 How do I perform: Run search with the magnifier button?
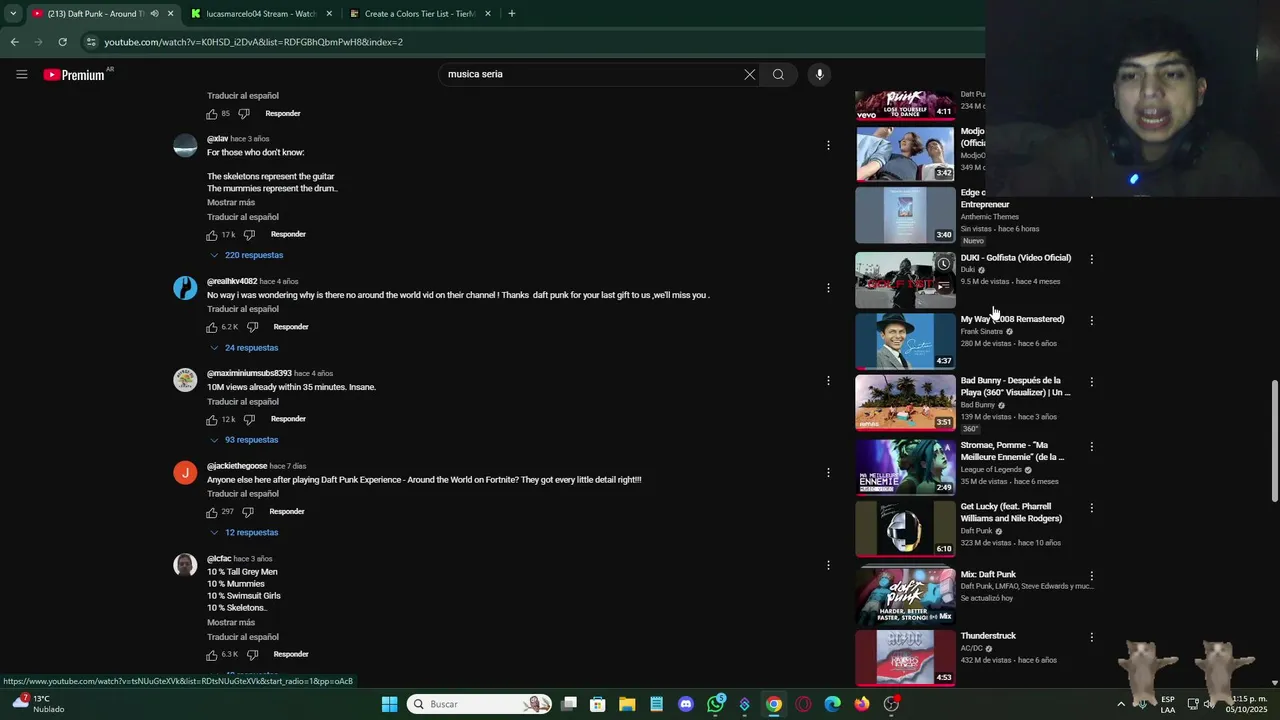[778, 74]
